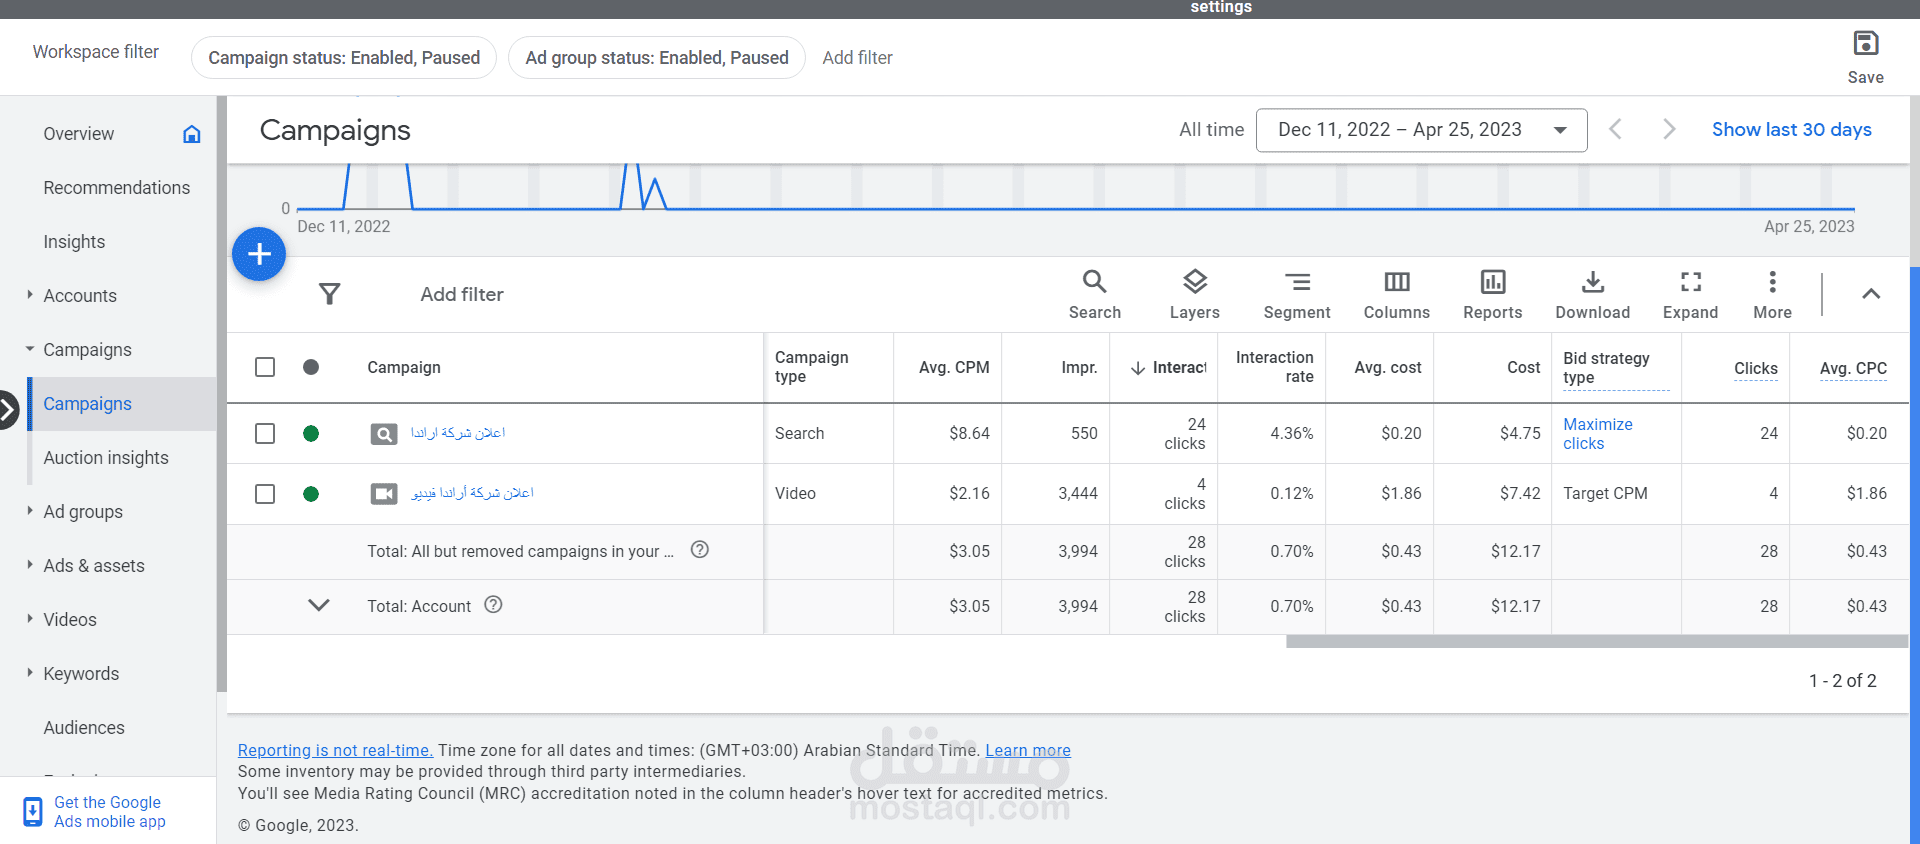Click the Learn more link
The image size is (1920, 844).
[x=1028, y=750]
